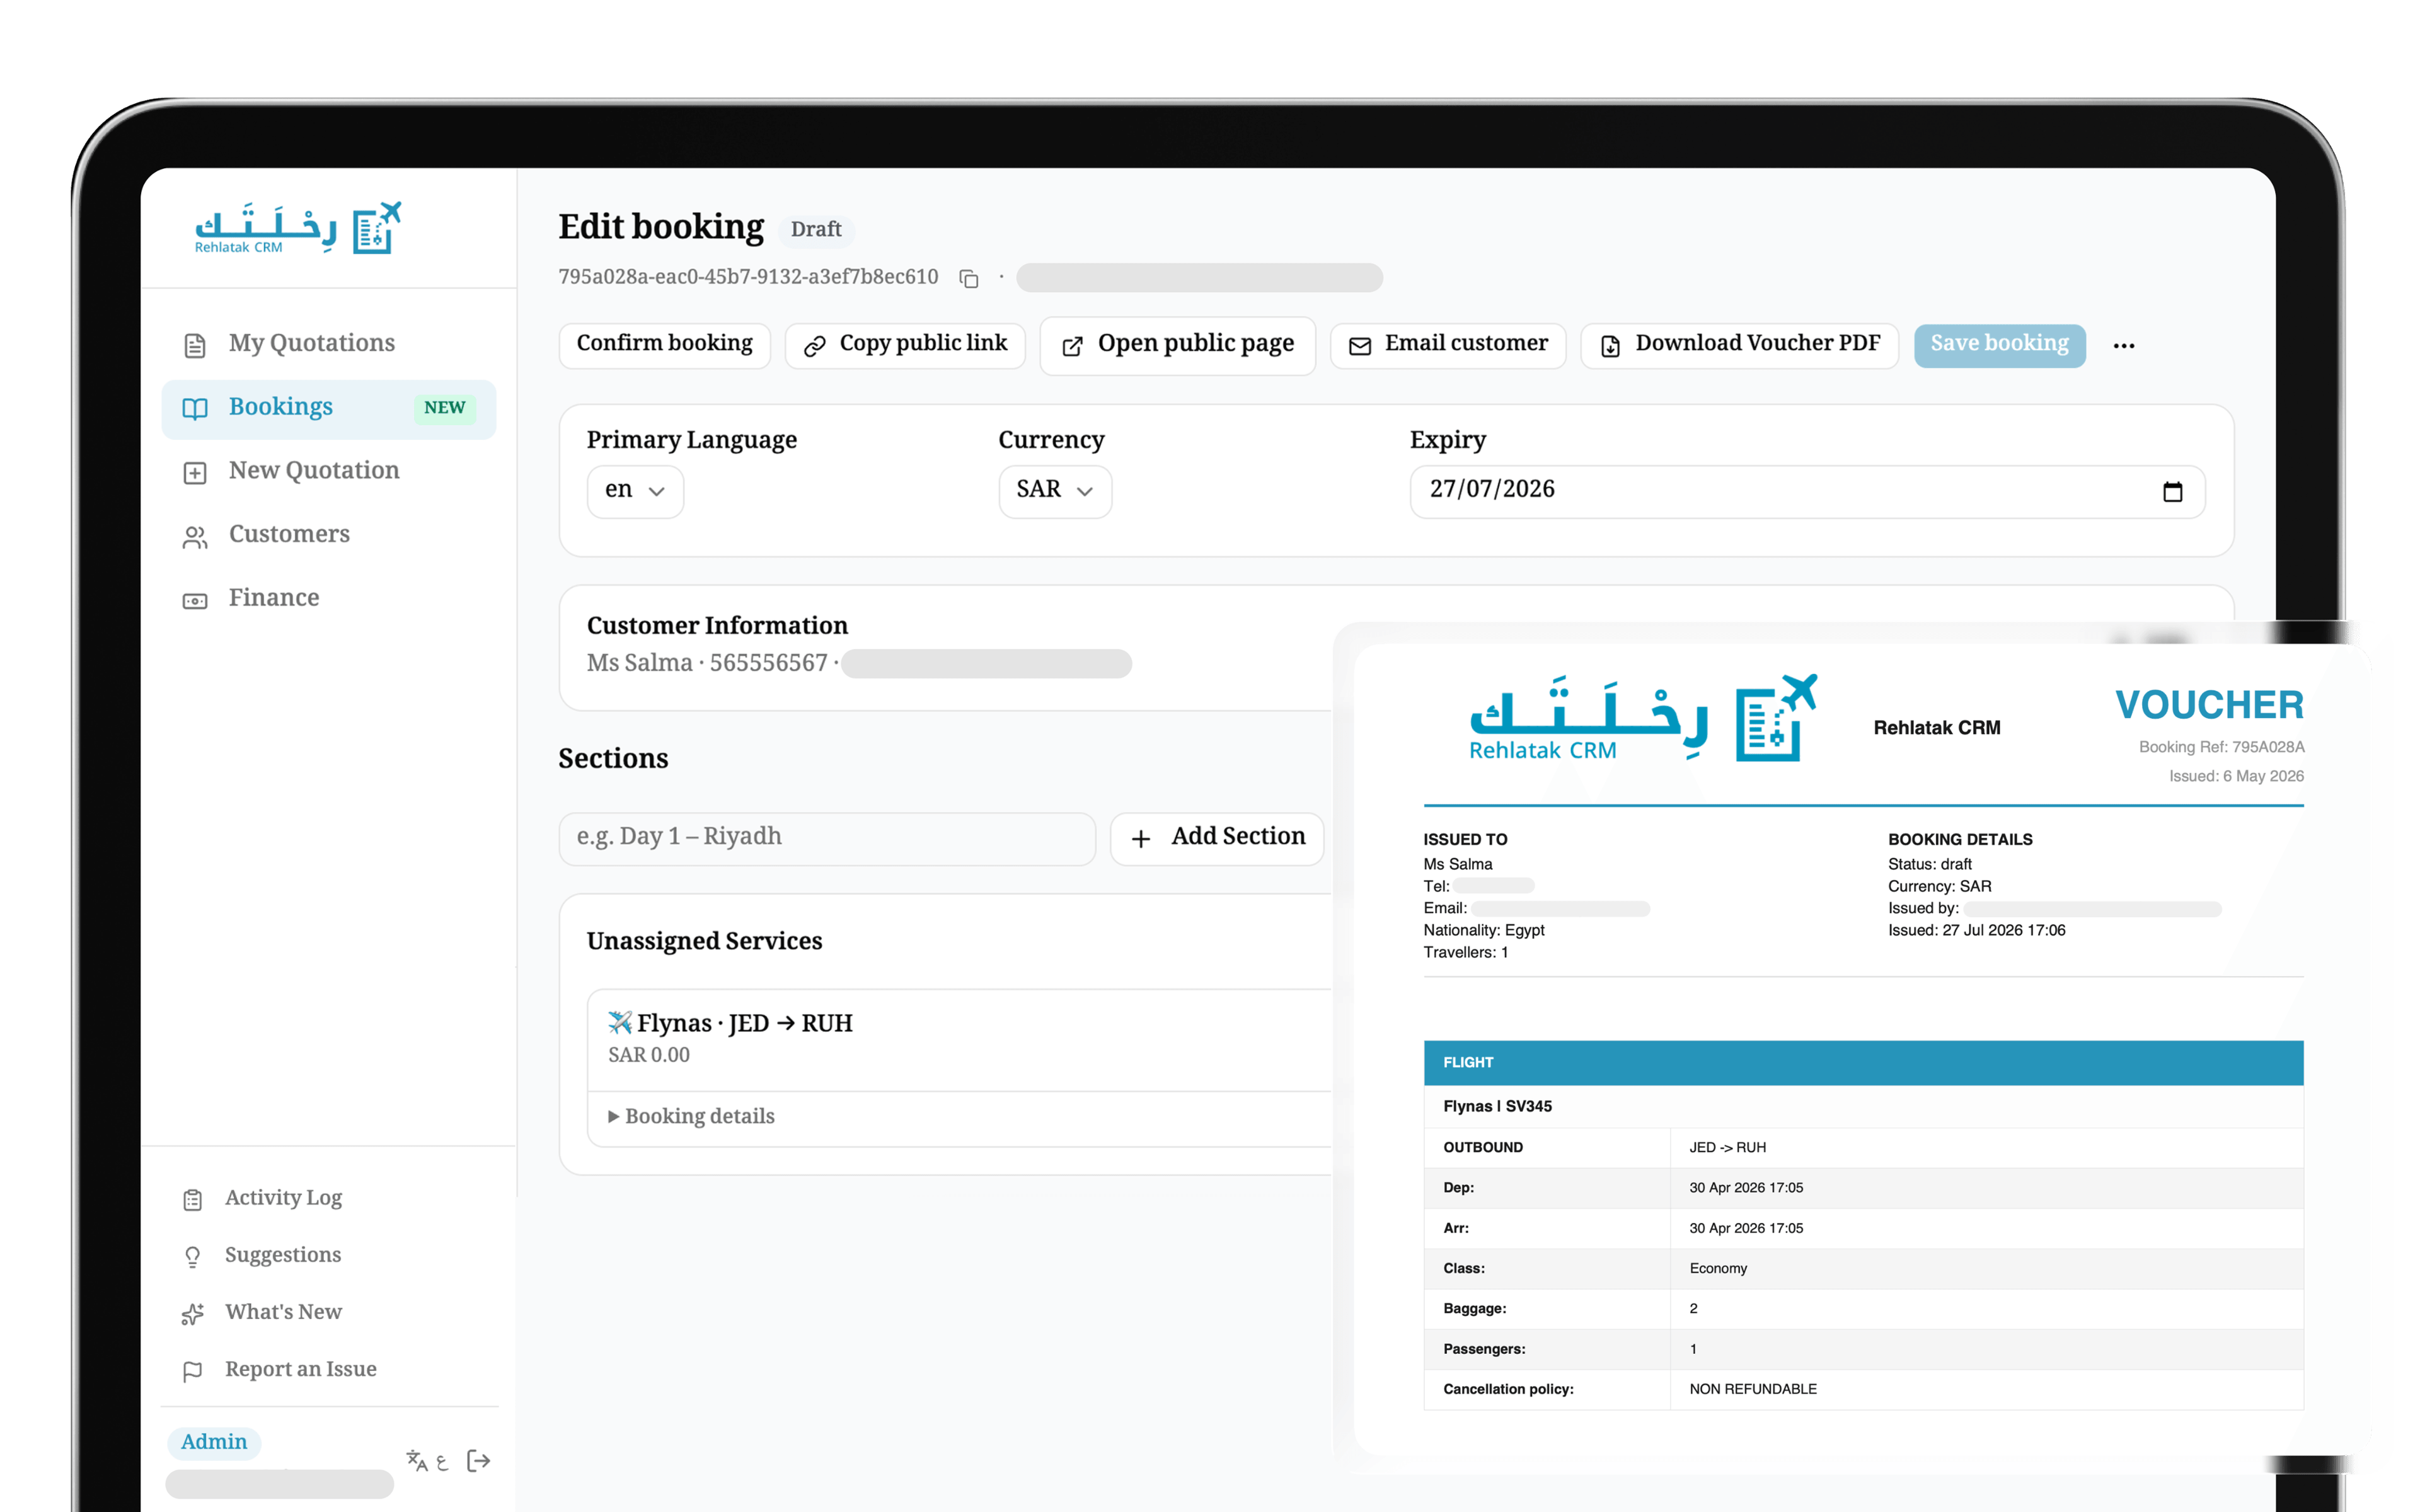Screen dimensions: 2420x1512
Task: Open My Quotations page
Action: [329, 344]
